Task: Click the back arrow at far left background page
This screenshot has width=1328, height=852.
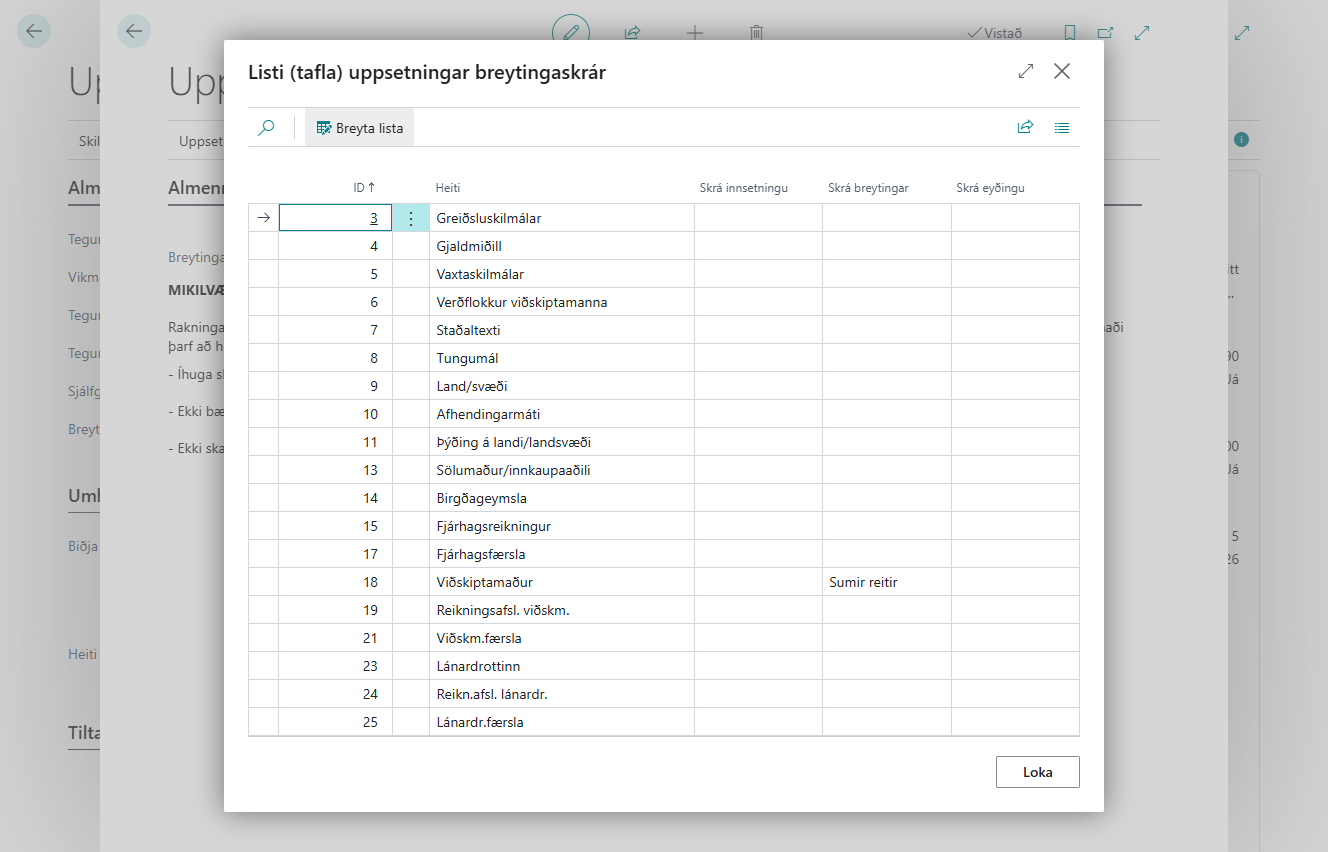Action: coord(34,31)
